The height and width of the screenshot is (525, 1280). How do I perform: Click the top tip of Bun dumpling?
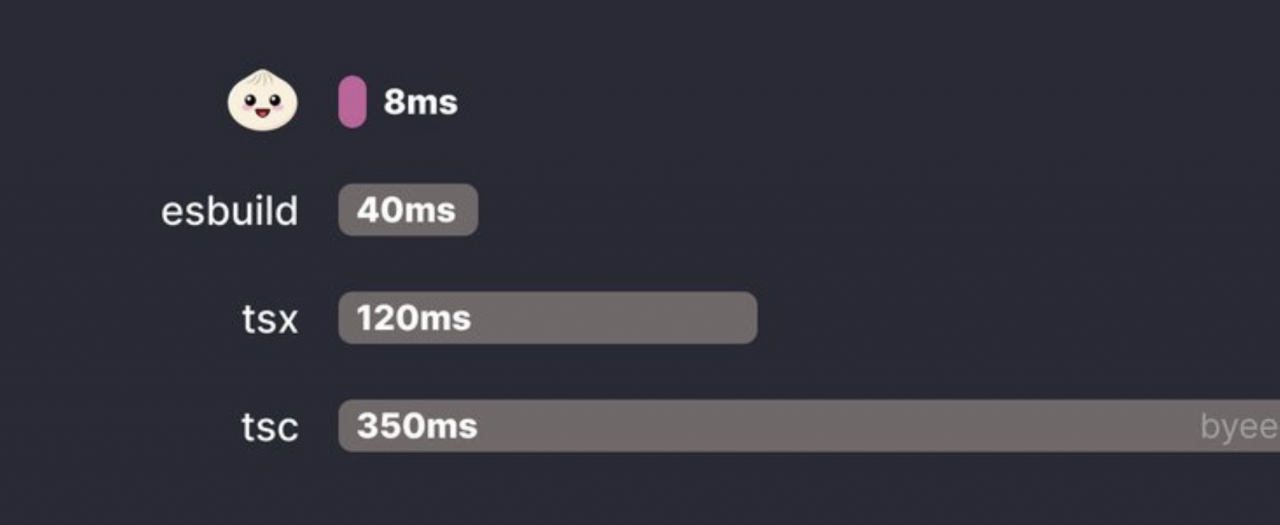tap(263, 72)
